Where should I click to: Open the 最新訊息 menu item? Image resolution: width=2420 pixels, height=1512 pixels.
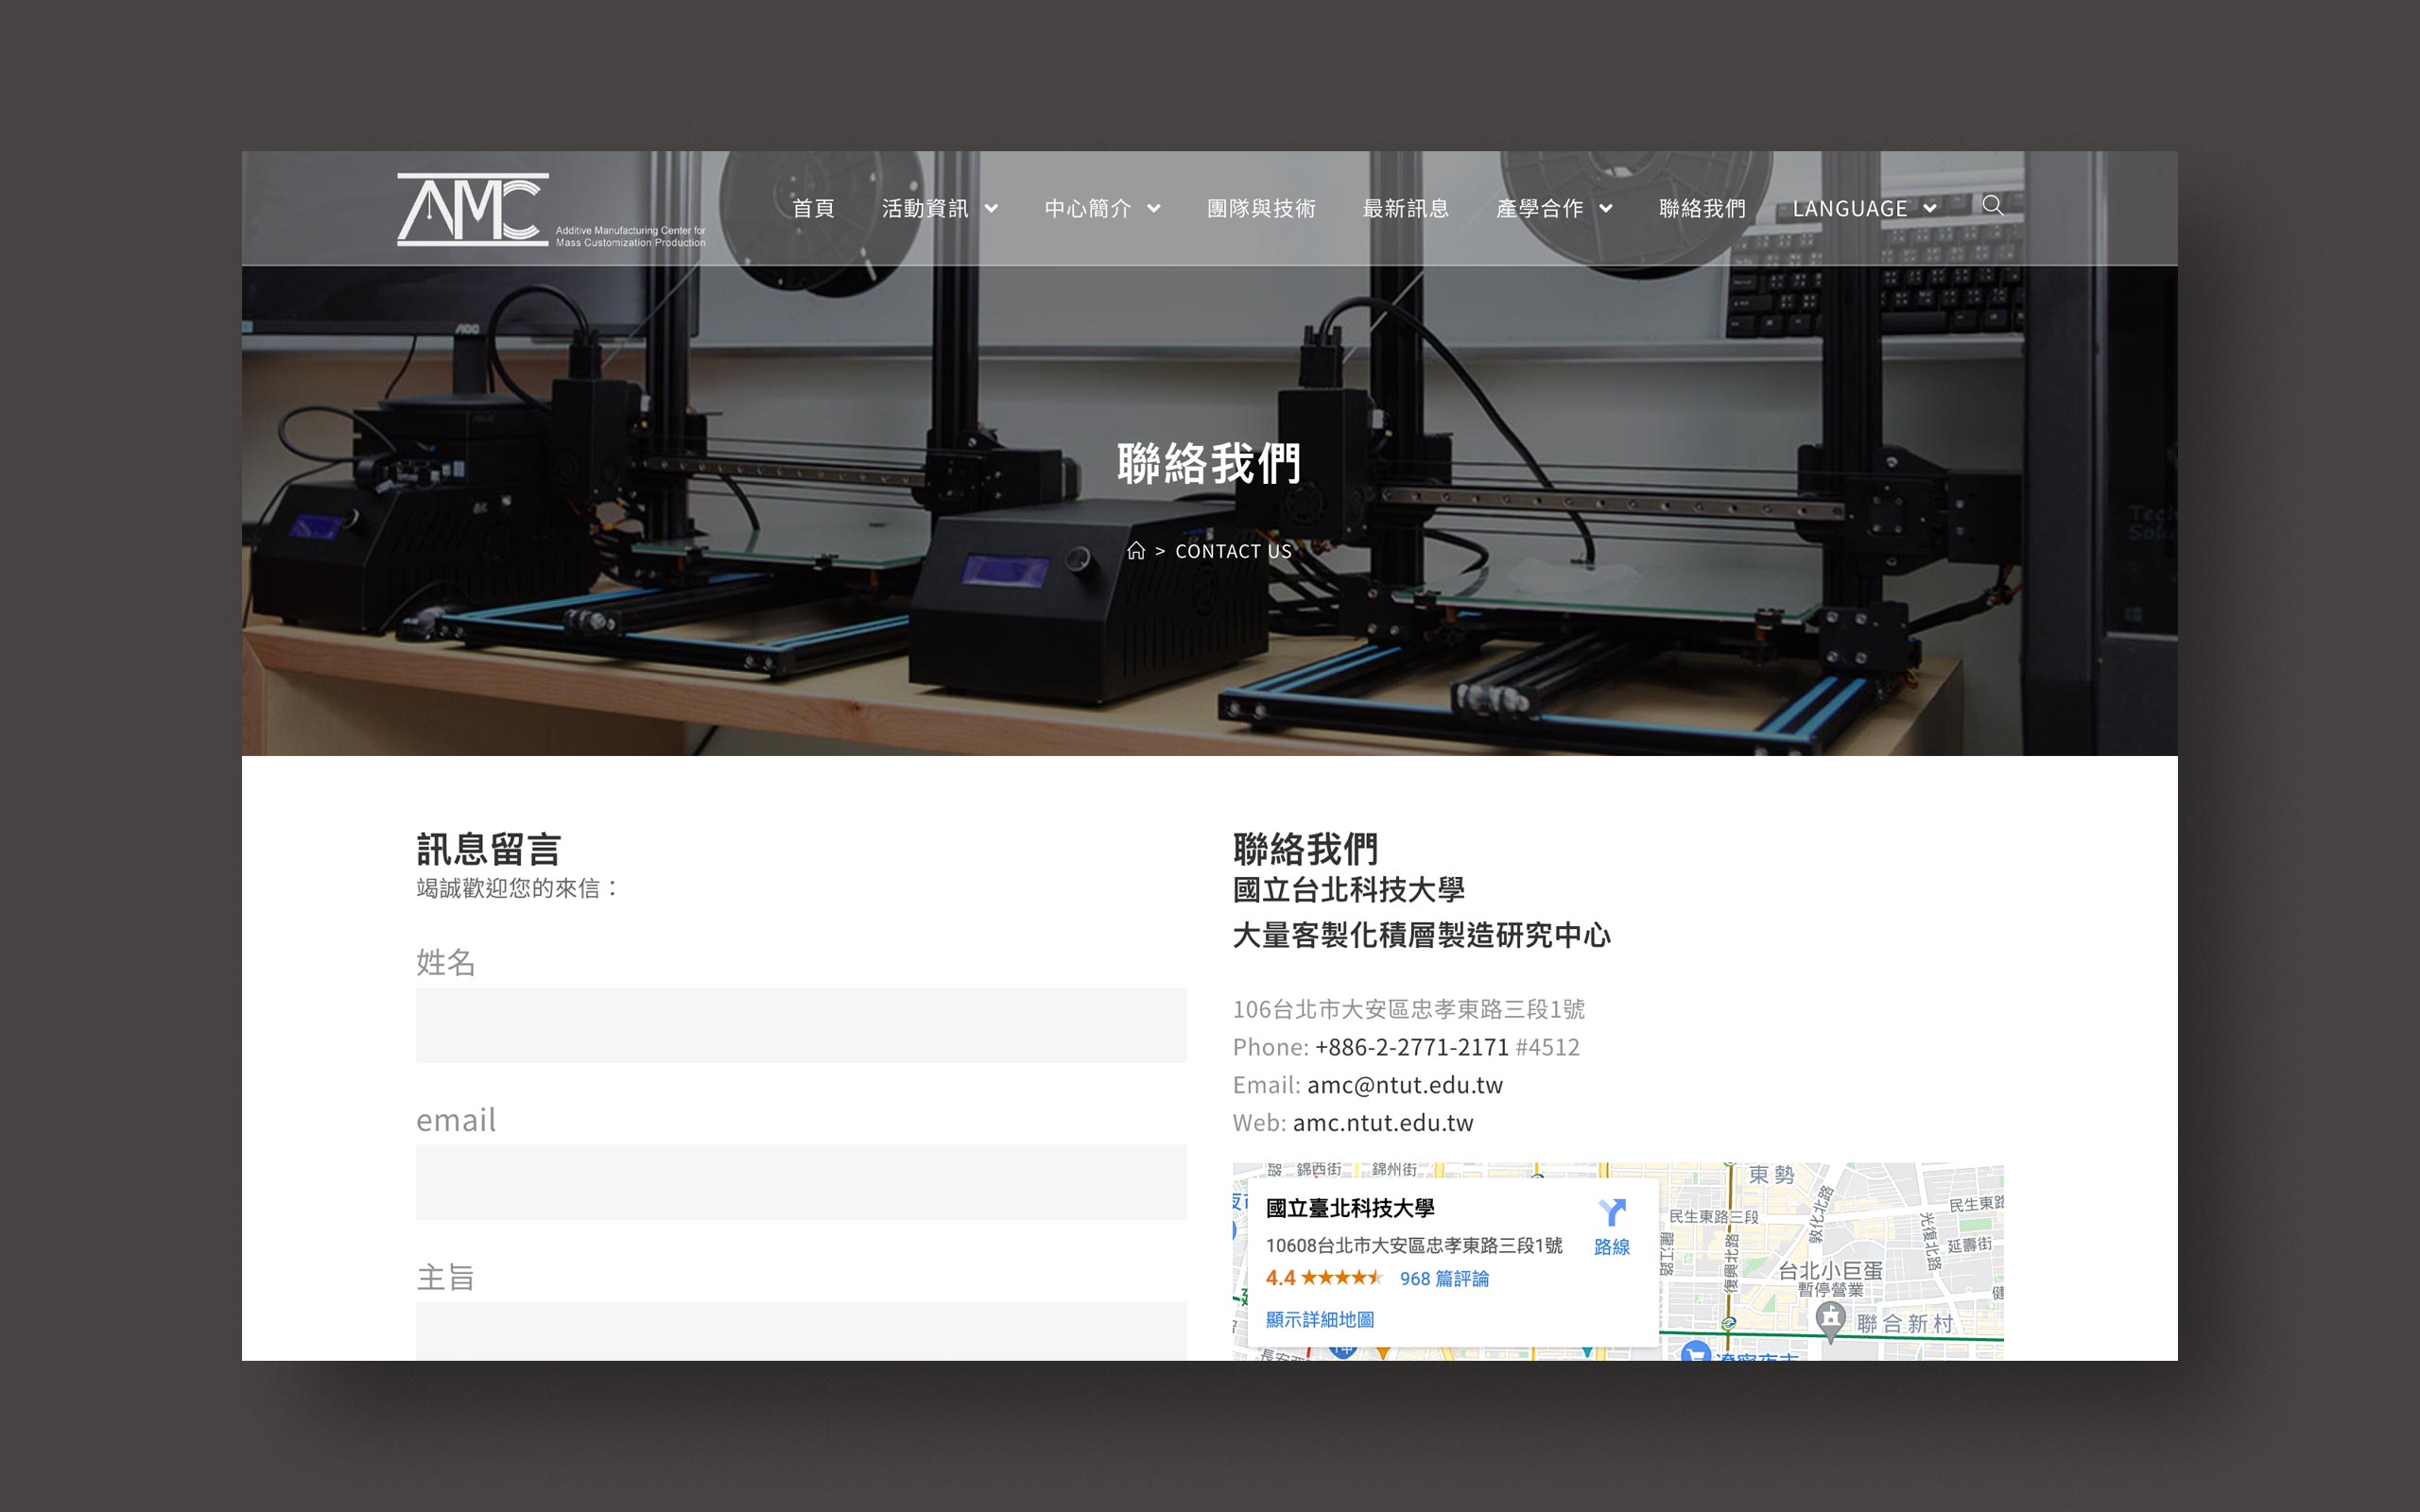[1405, 209]
